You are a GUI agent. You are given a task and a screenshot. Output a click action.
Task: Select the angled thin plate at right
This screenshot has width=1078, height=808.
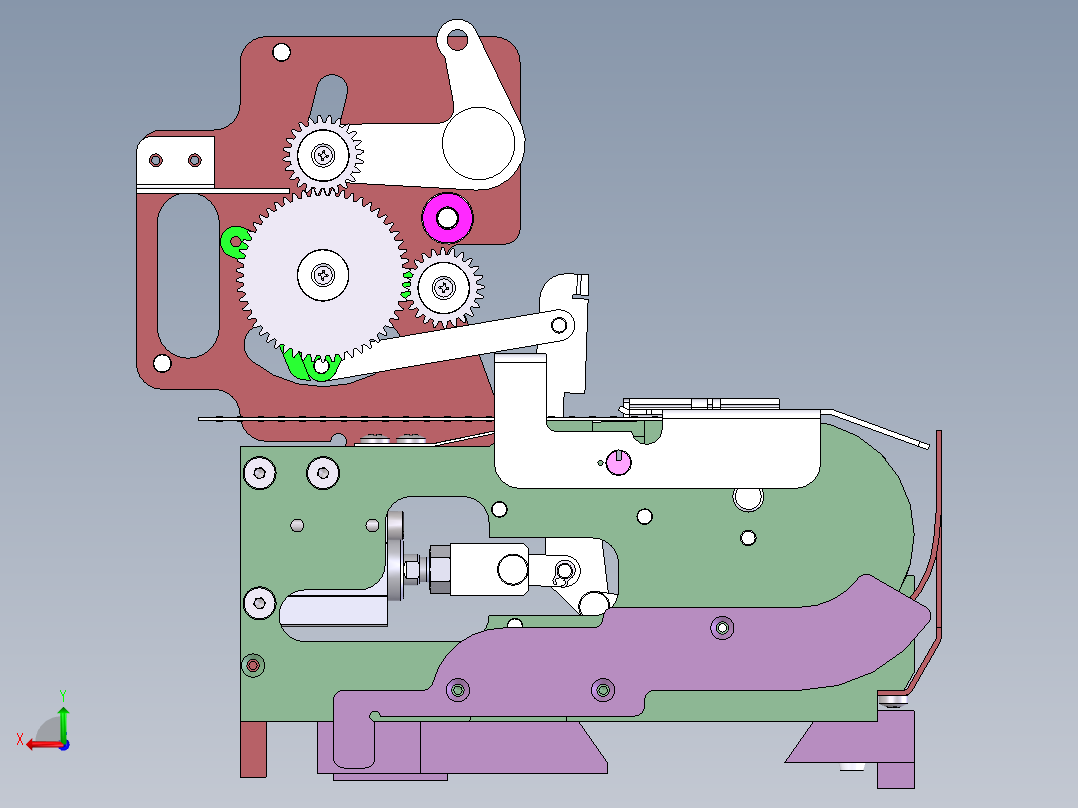coord(878,429)
